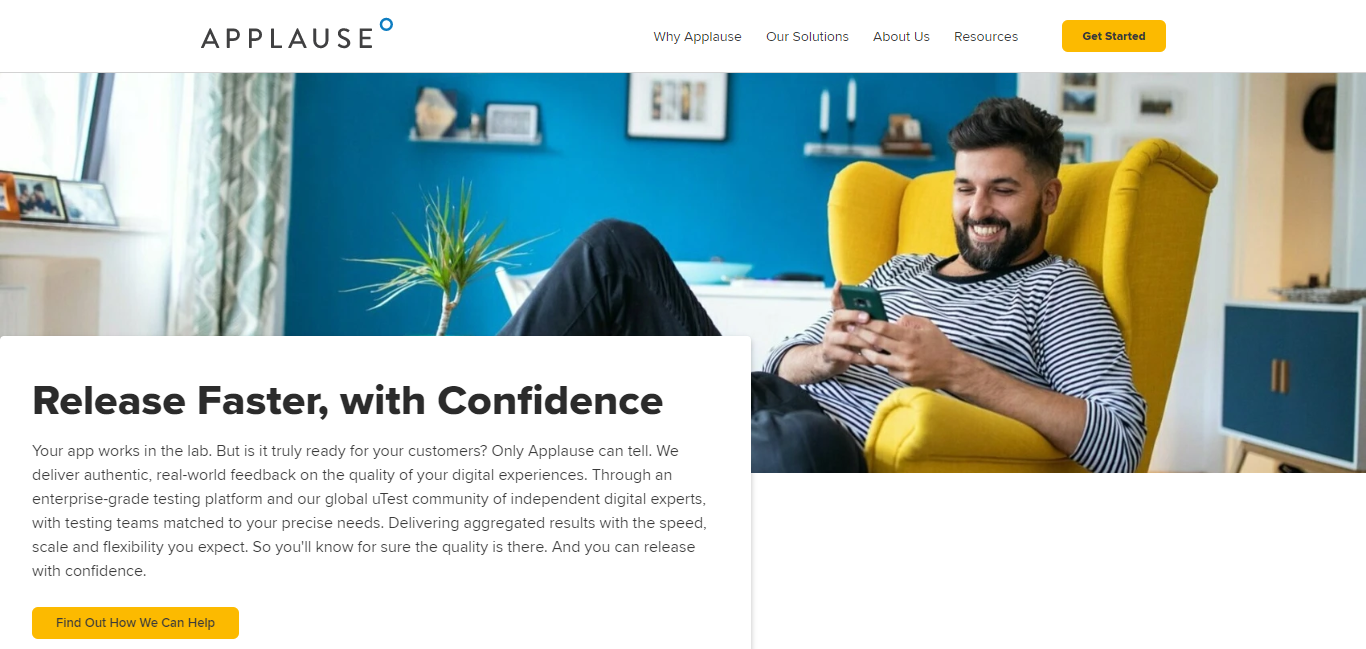Click the Find Out How We Can Help button

click(x=135, y=622)
